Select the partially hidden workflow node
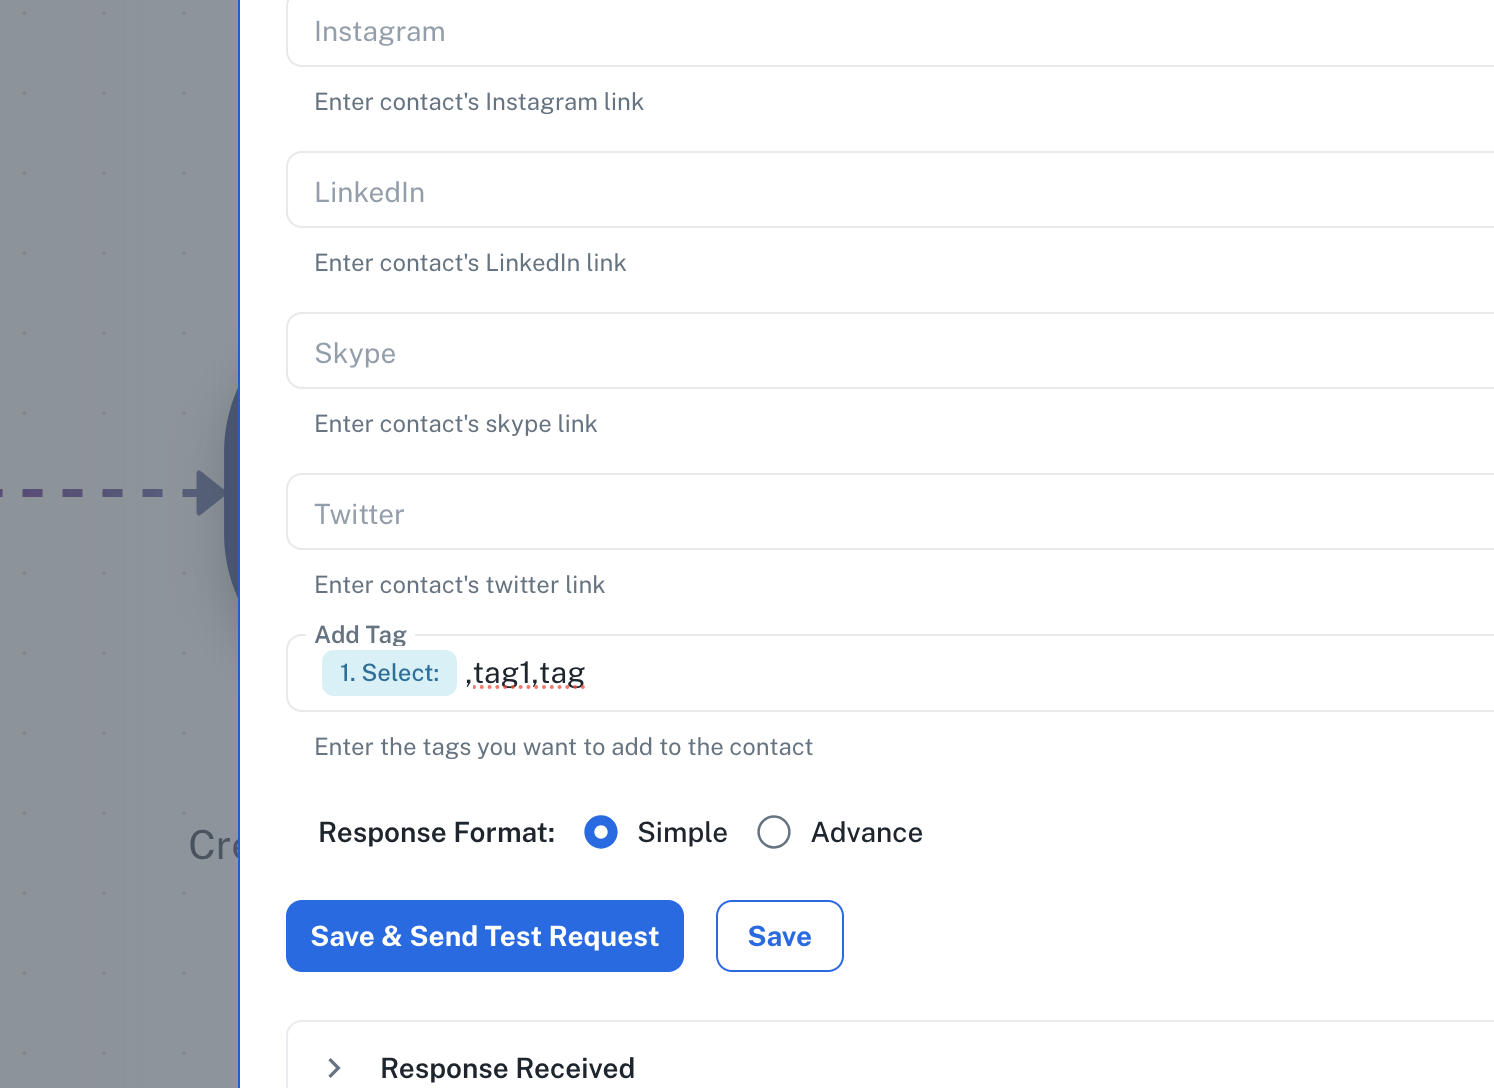Screen dimensions: 1494x1088 (x=231, y=500)
